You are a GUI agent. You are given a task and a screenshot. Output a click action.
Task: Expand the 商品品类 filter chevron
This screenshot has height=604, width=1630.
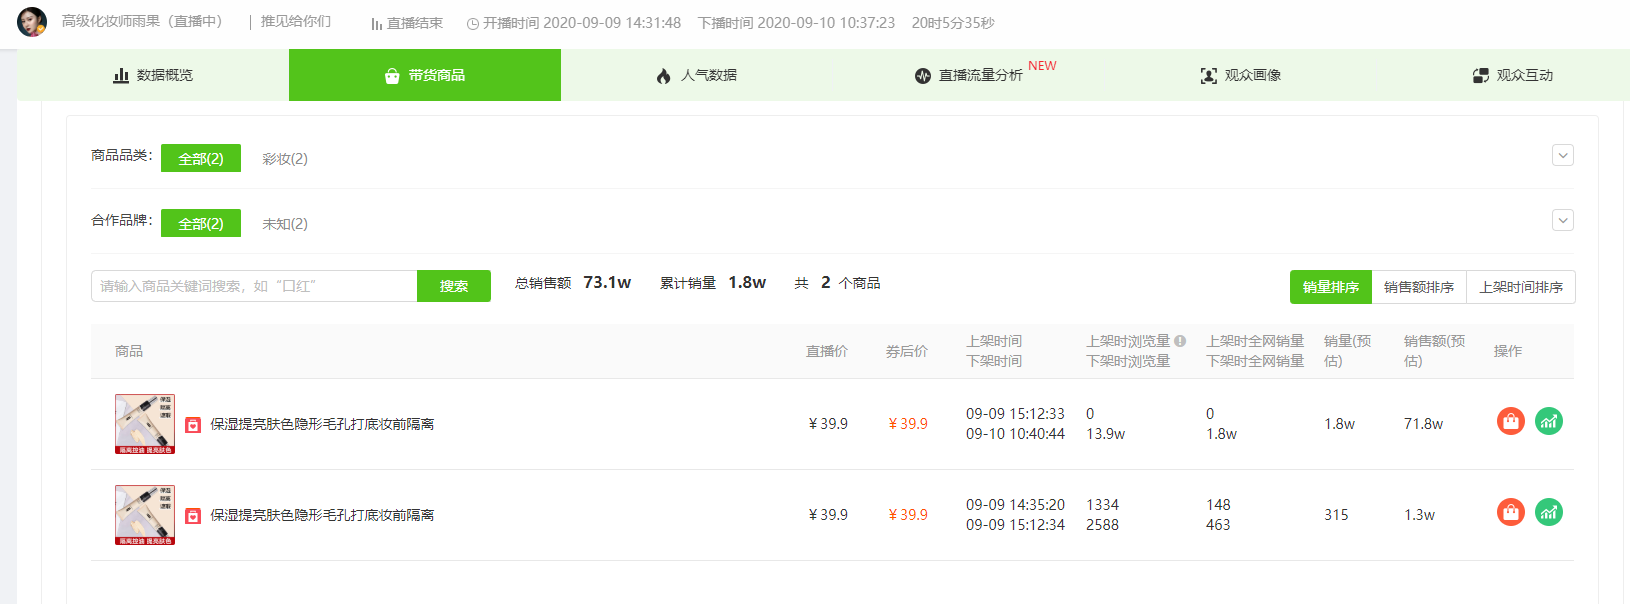(x=1563, y=155)
